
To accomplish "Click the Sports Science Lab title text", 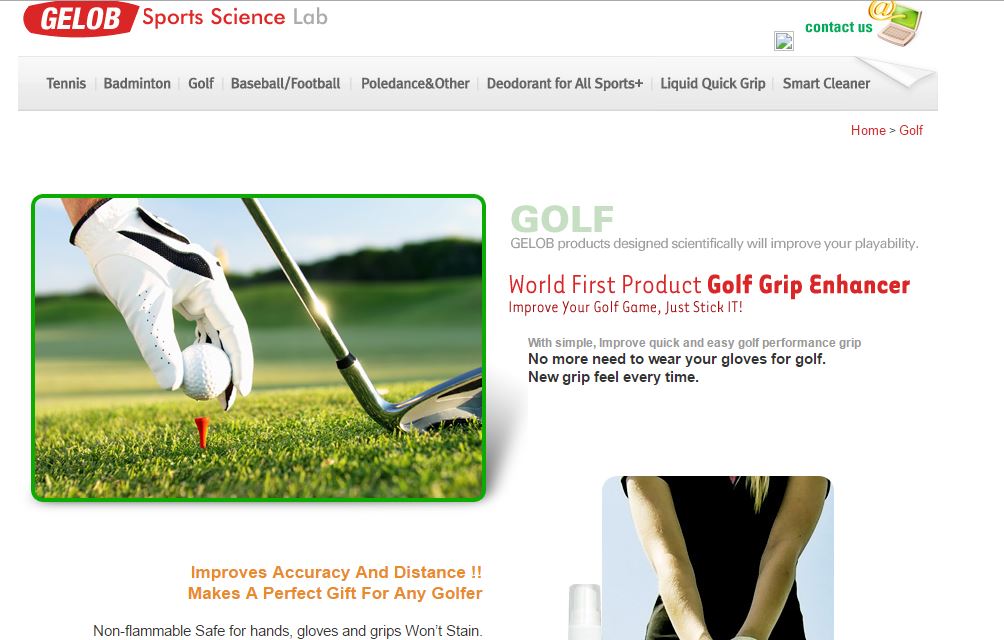I will coord(234,17).
